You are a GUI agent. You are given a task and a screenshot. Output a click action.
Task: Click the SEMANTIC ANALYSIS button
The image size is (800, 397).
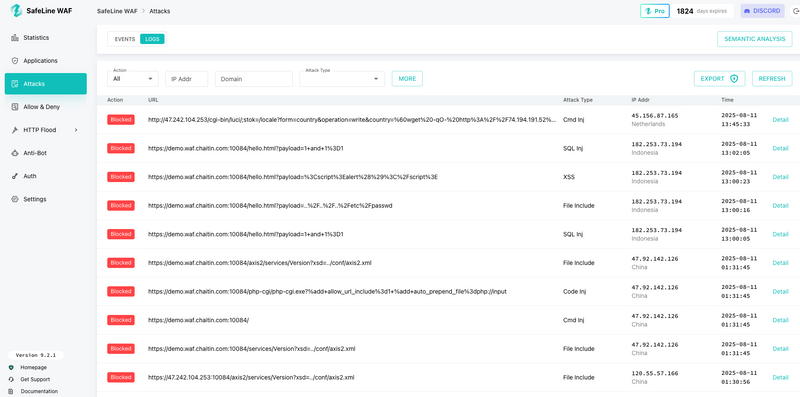755,39
